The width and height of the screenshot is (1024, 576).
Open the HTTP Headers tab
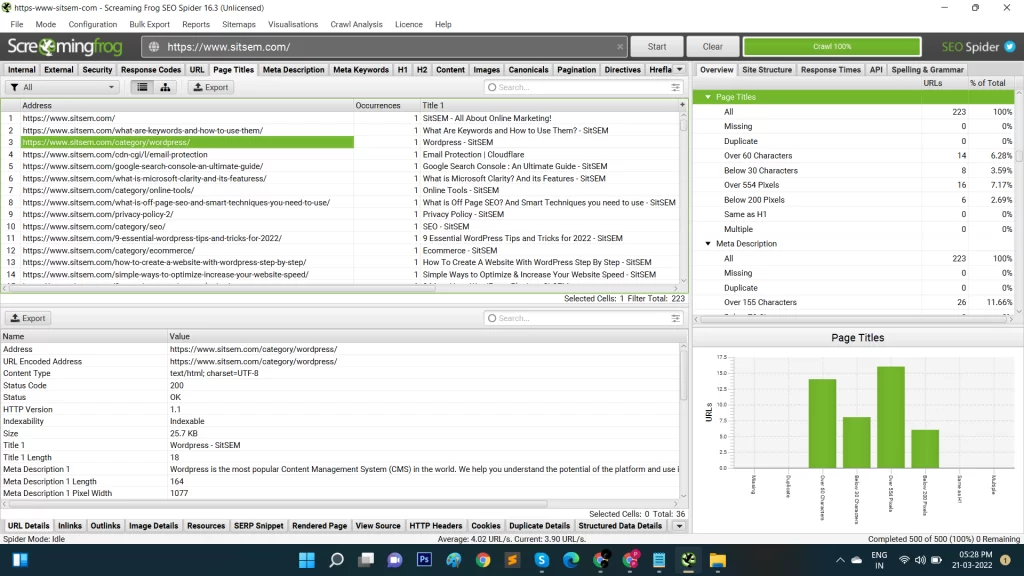point(436,526)
